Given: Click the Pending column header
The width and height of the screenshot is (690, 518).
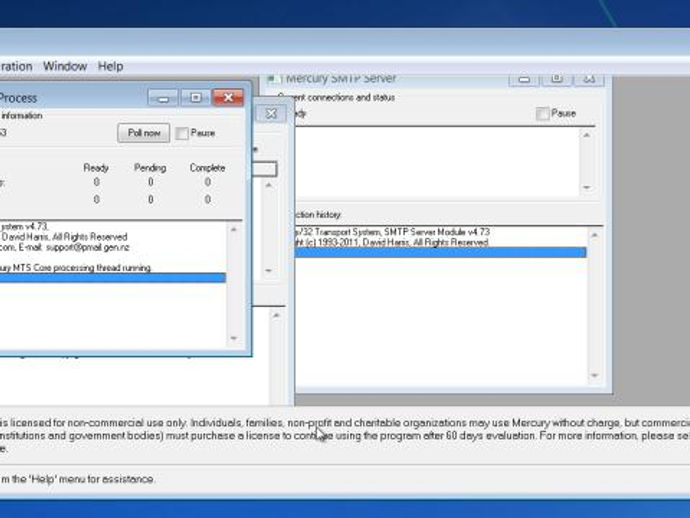Looking at the screenshot, I should point(150,168).
